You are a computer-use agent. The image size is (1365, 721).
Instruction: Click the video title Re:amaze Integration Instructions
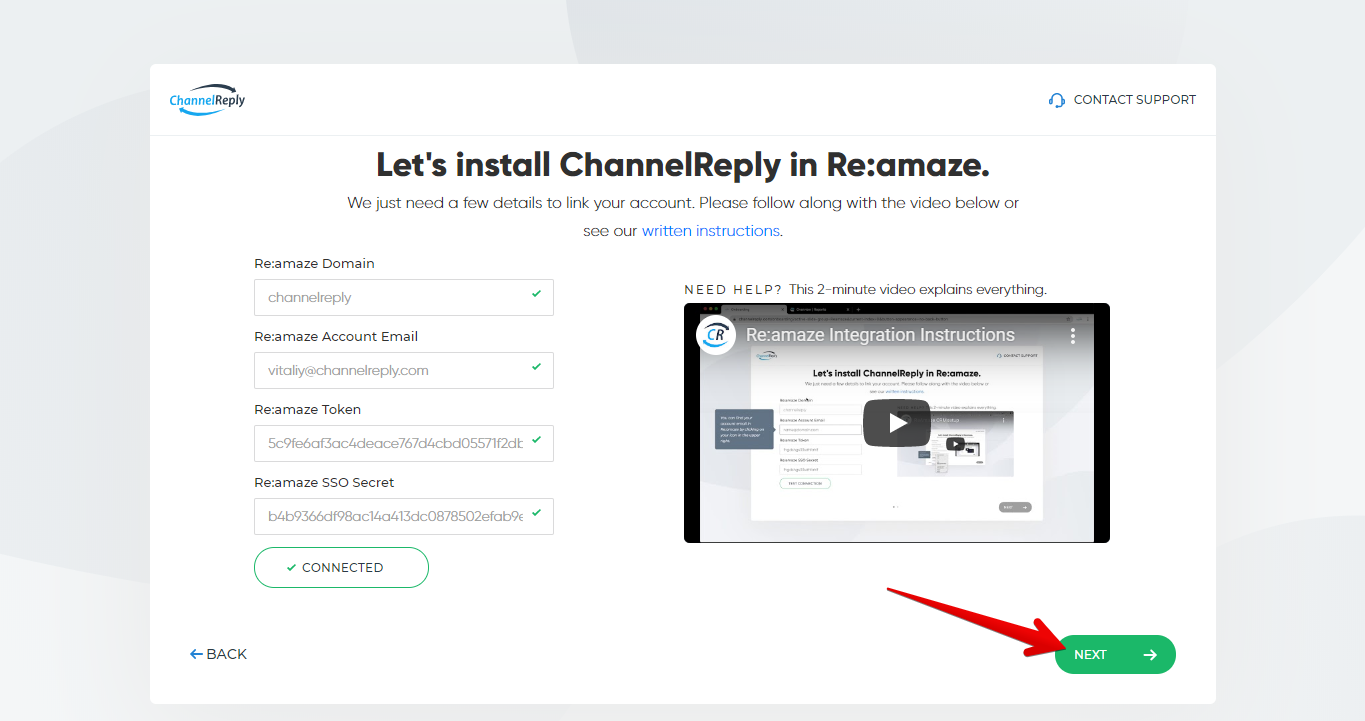point(880,335)
